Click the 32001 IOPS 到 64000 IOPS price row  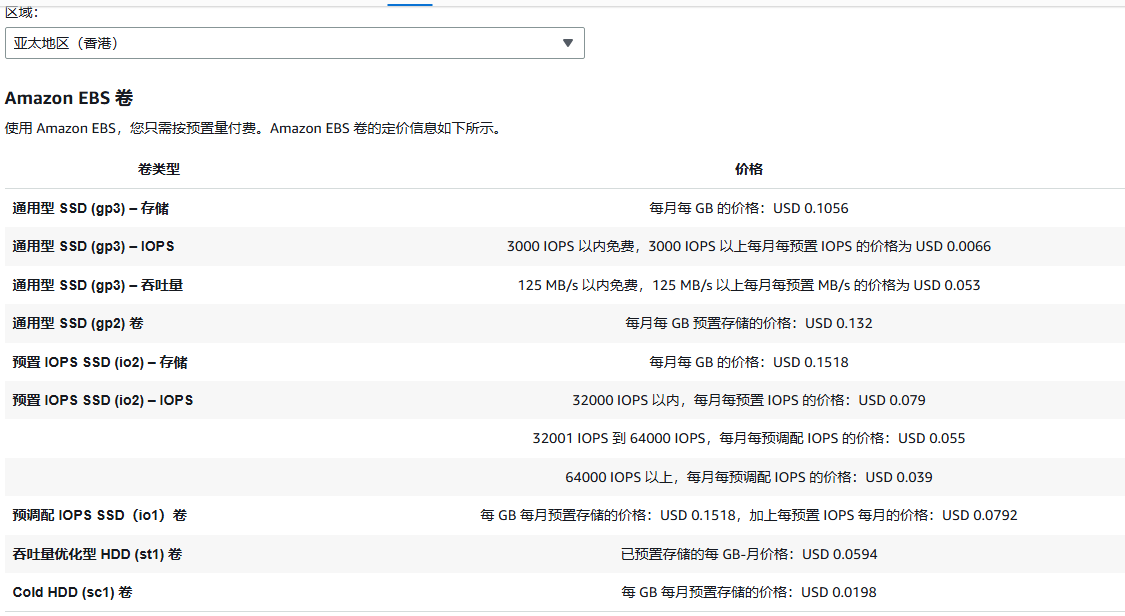(748, 438)
